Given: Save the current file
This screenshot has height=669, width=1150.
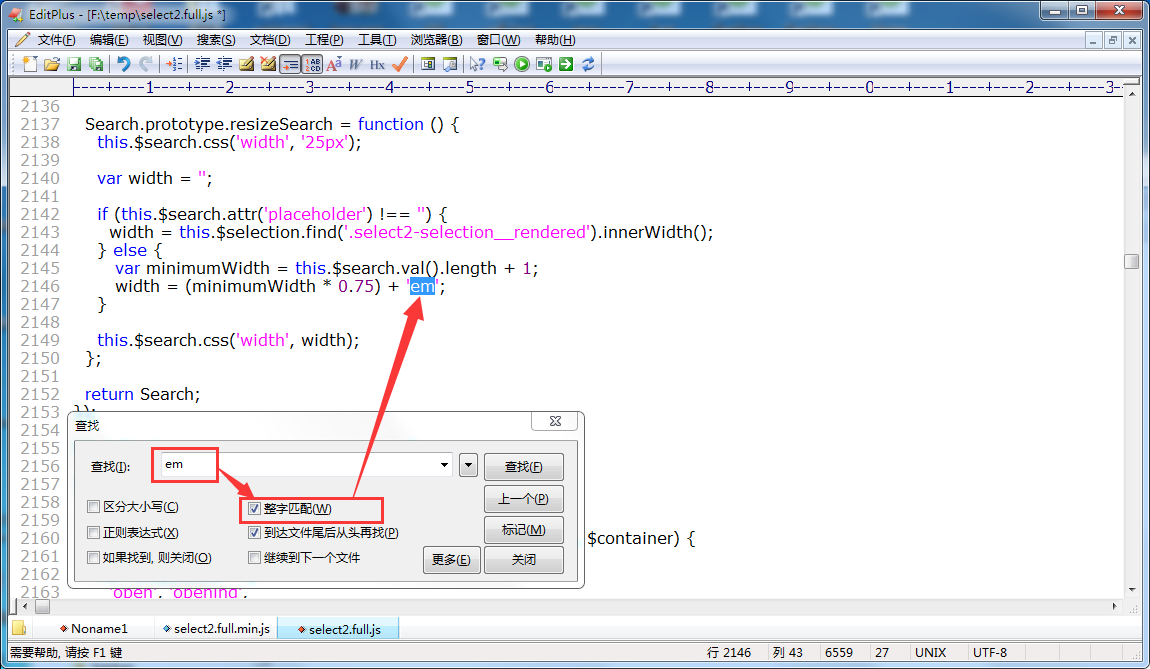Looking at the screenshot, I should pos(73,65).
